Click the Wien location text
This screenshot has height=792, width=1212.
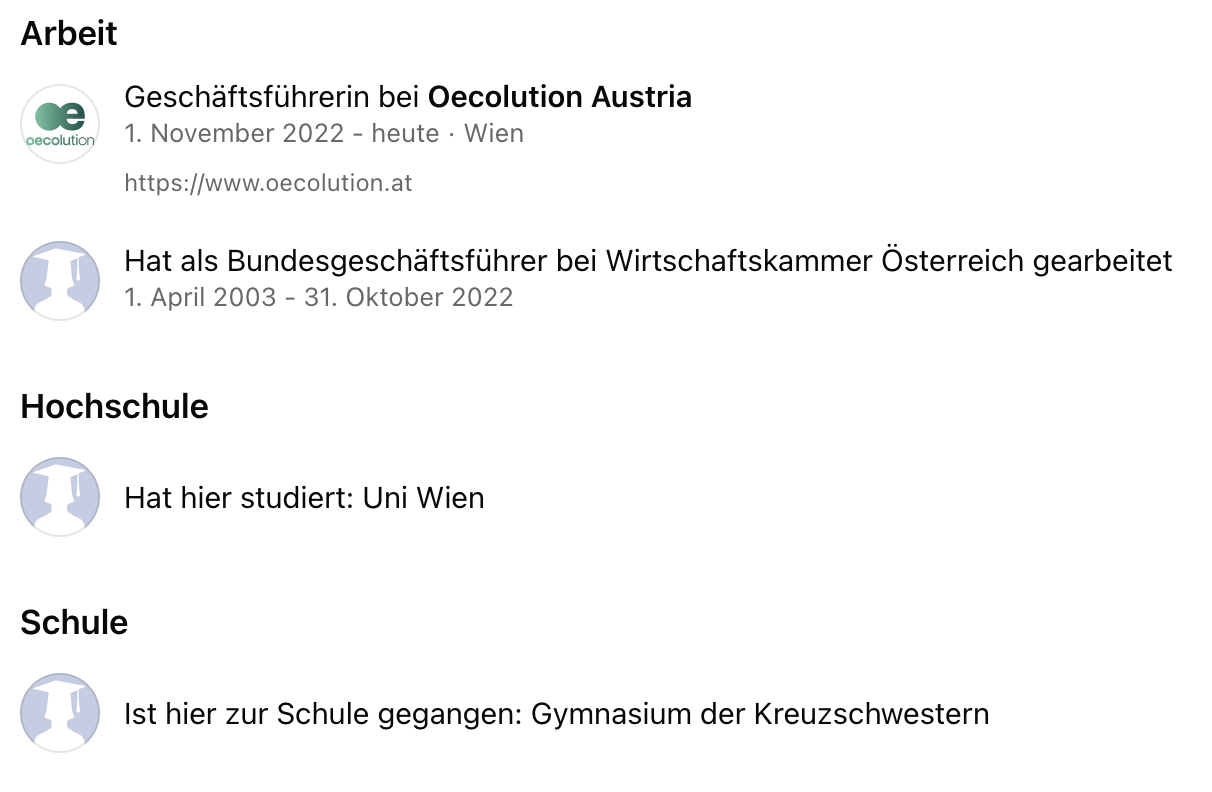[x=494, y=133]
